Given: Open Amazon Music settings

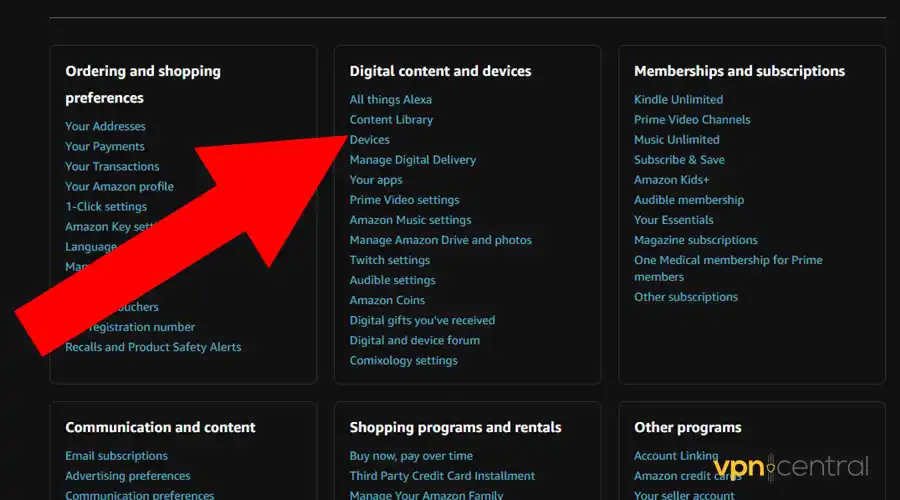Looking at the screenshot, I should coord(410,220).
